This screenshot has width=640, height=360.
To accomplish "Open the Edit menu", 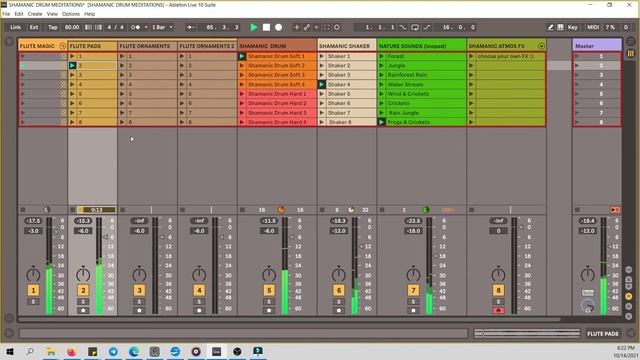I will click(x=19, y=14).
